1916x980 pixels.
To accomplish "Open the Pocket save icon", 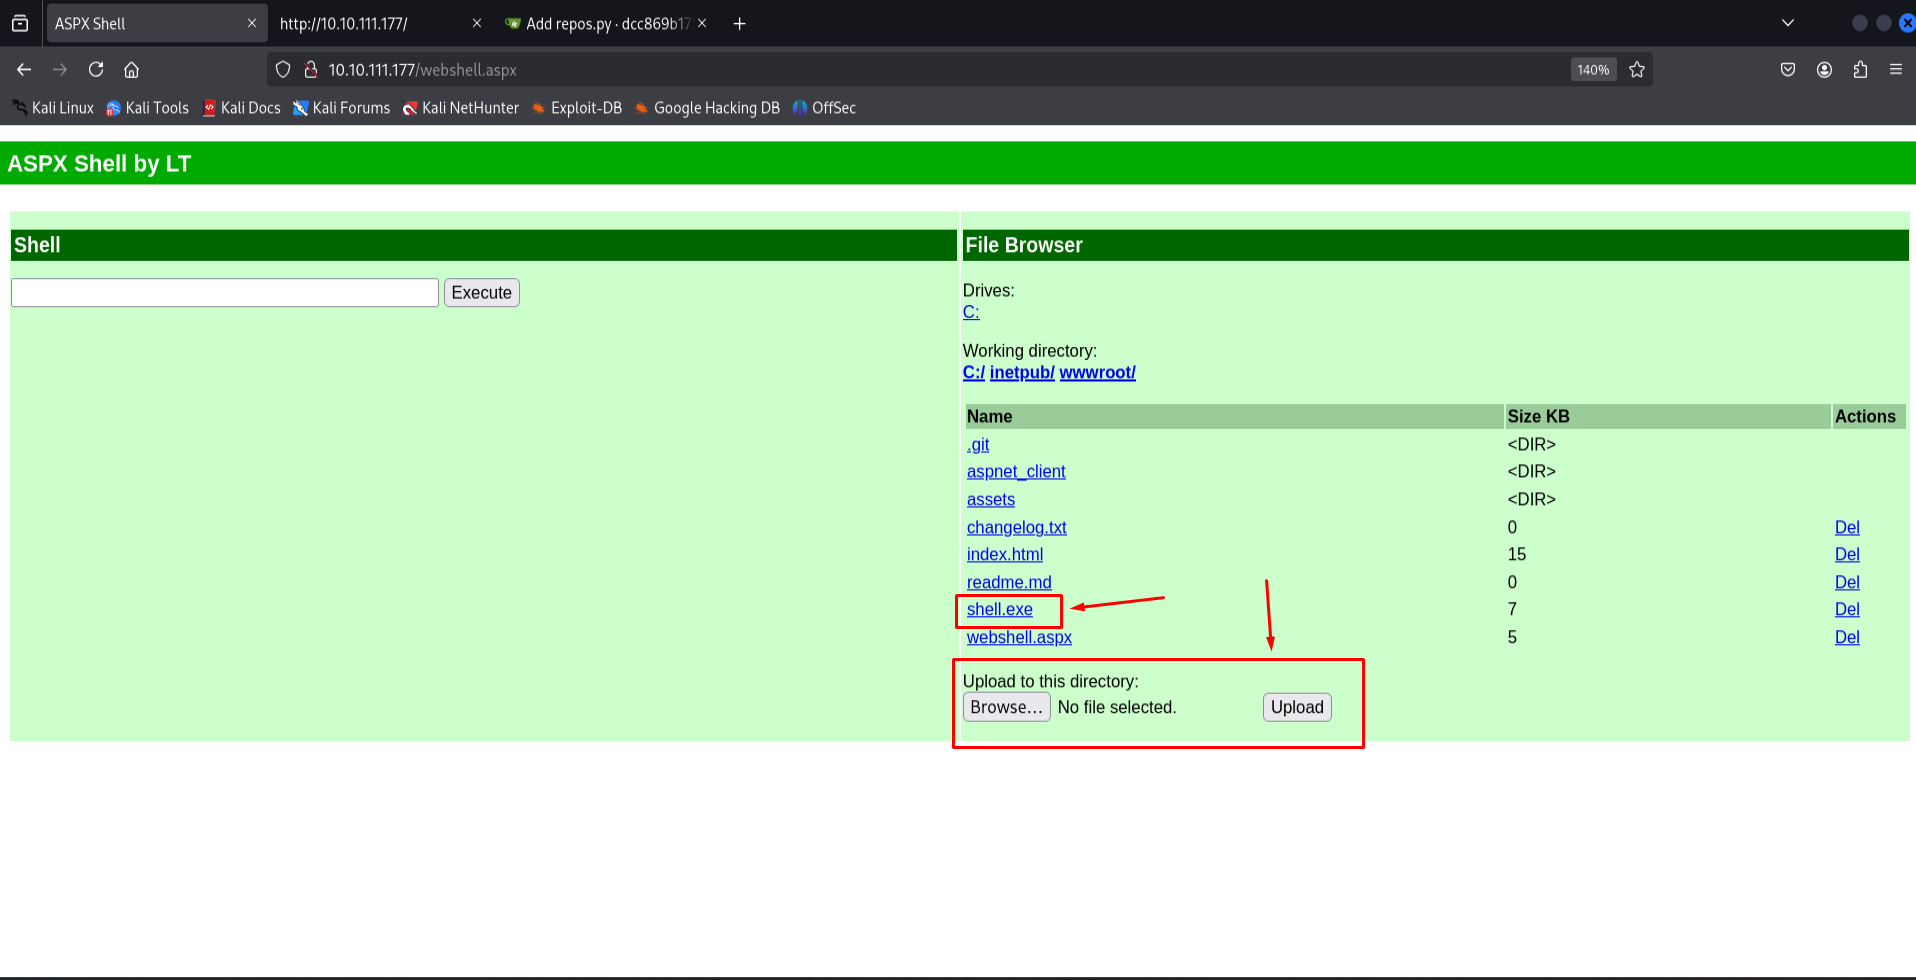I will [1788, 69].
